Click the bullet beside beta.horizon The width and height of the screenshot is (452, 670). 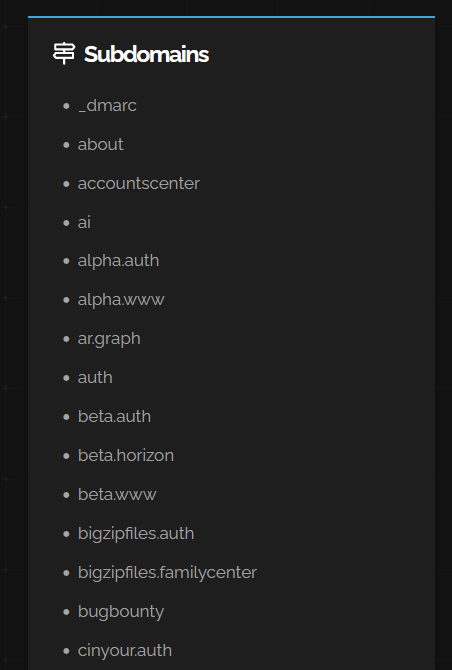(66, 456)
